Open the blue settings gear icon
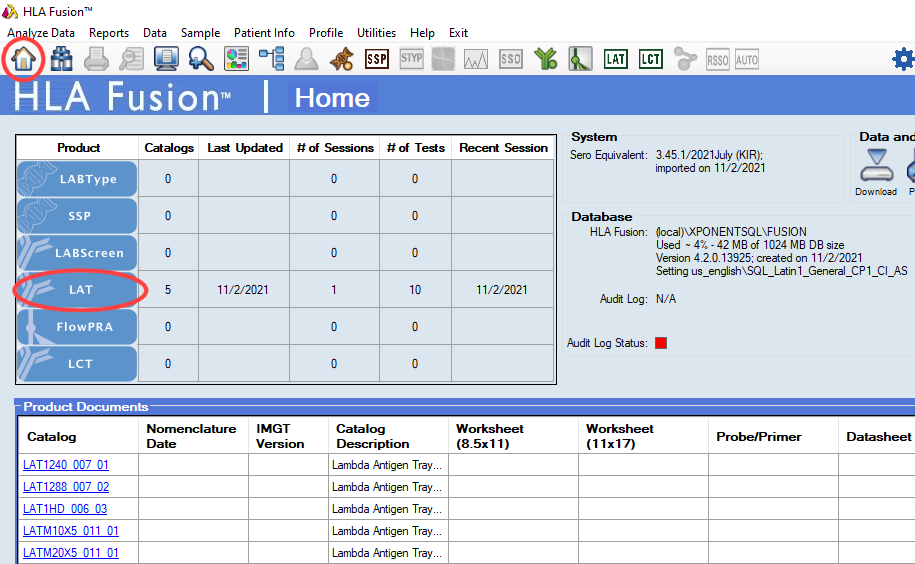The width and height of the screenshot is (915, 564). (x=904, y=59)
